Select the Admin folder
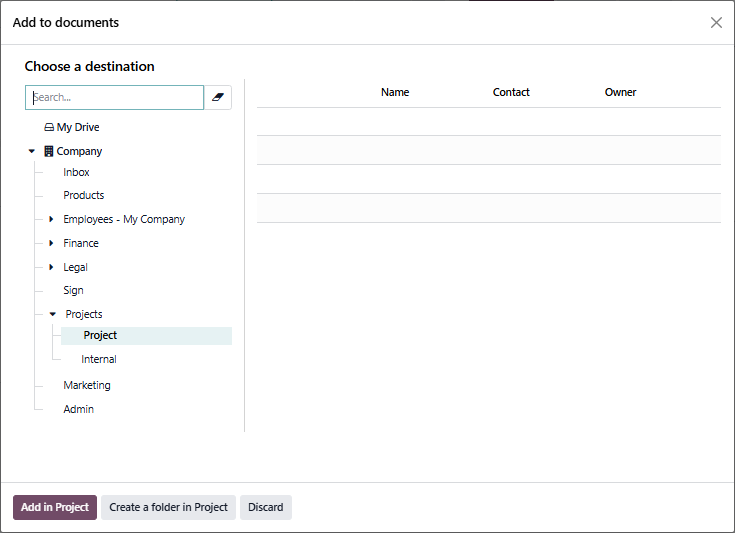 pos(78,409)
